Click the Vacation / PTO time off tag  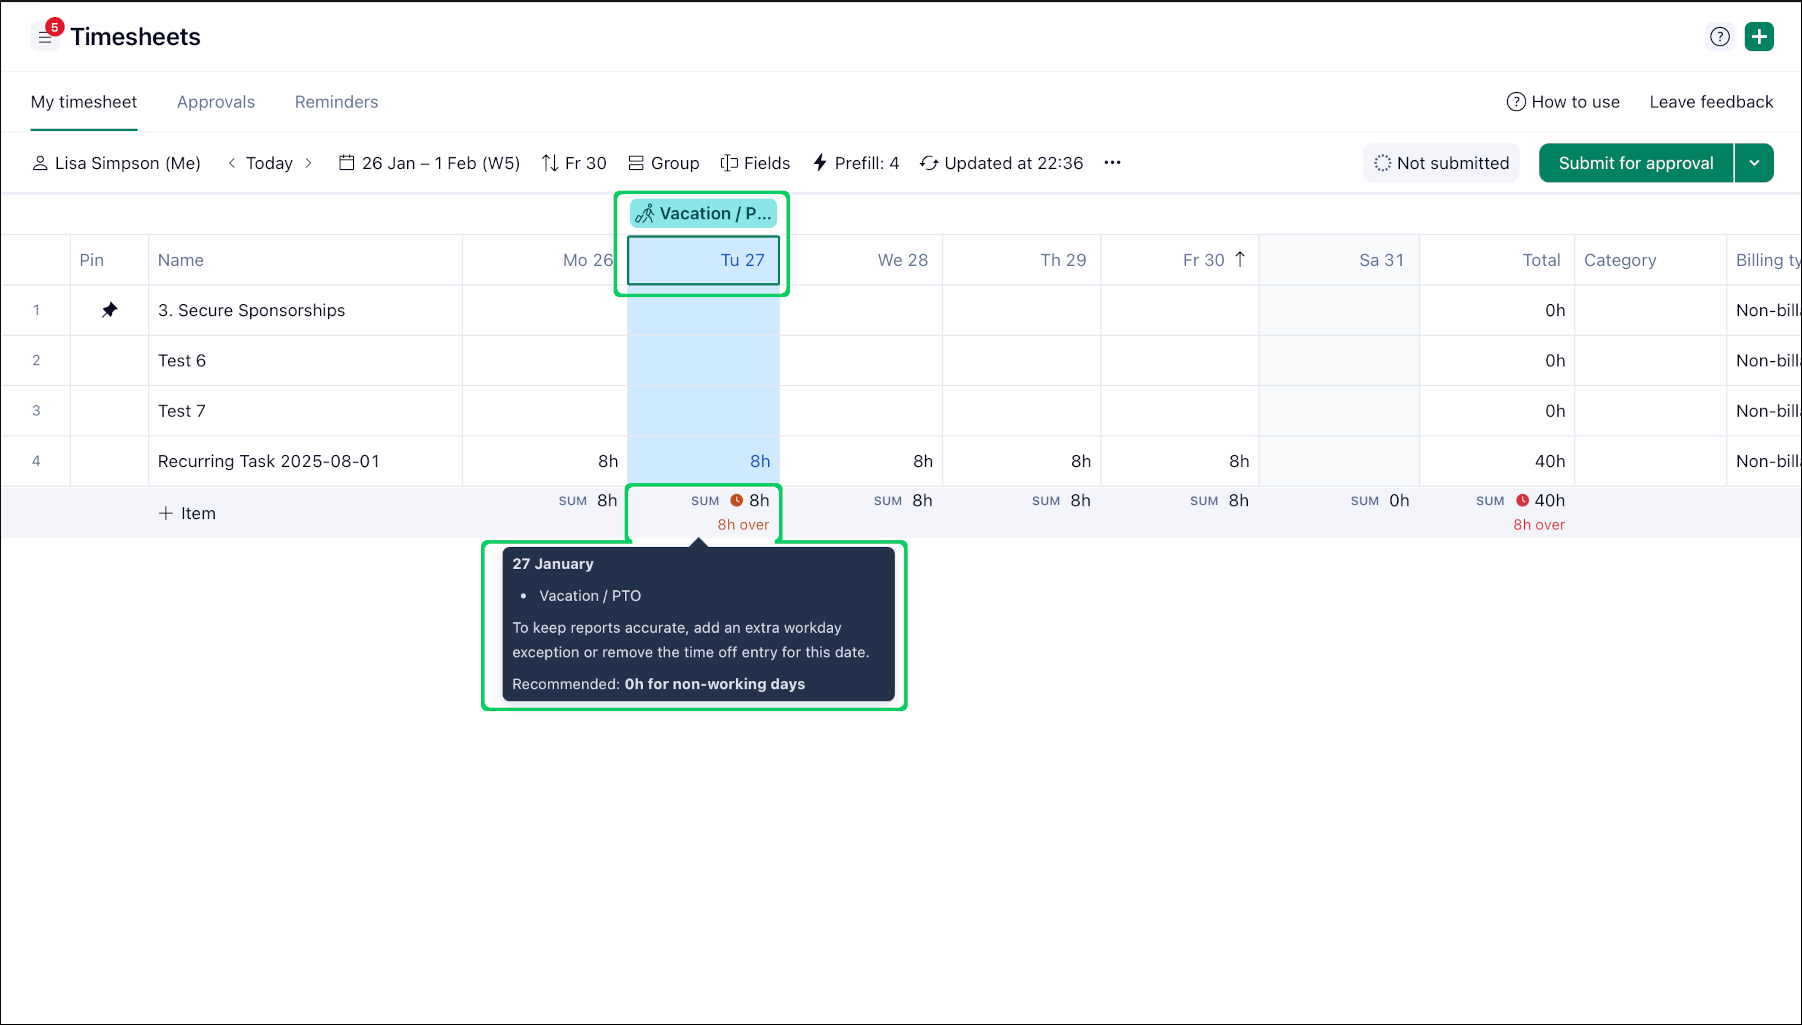pyautogui.click(x=703, y=213)
